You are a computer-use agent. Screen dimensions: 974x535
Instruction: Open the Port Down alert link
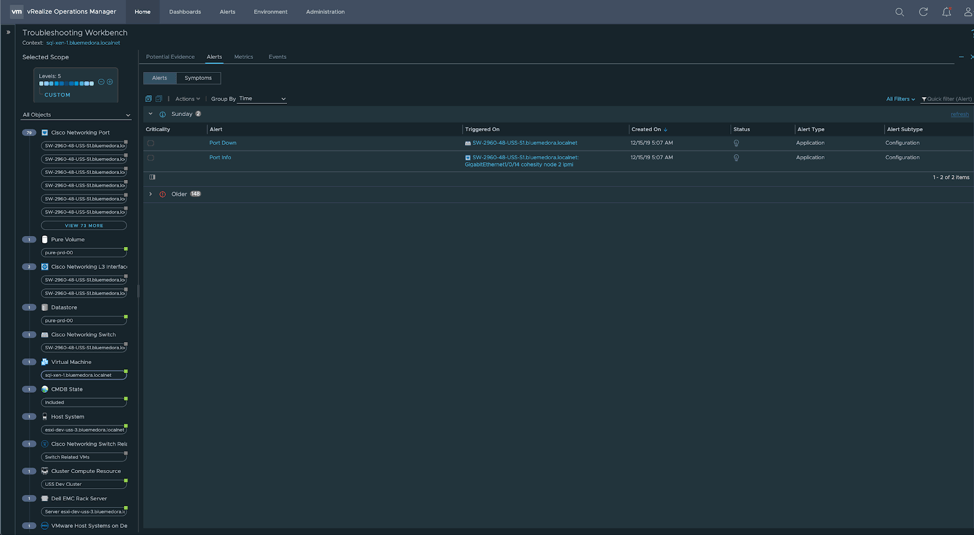[x=222, y=143]
